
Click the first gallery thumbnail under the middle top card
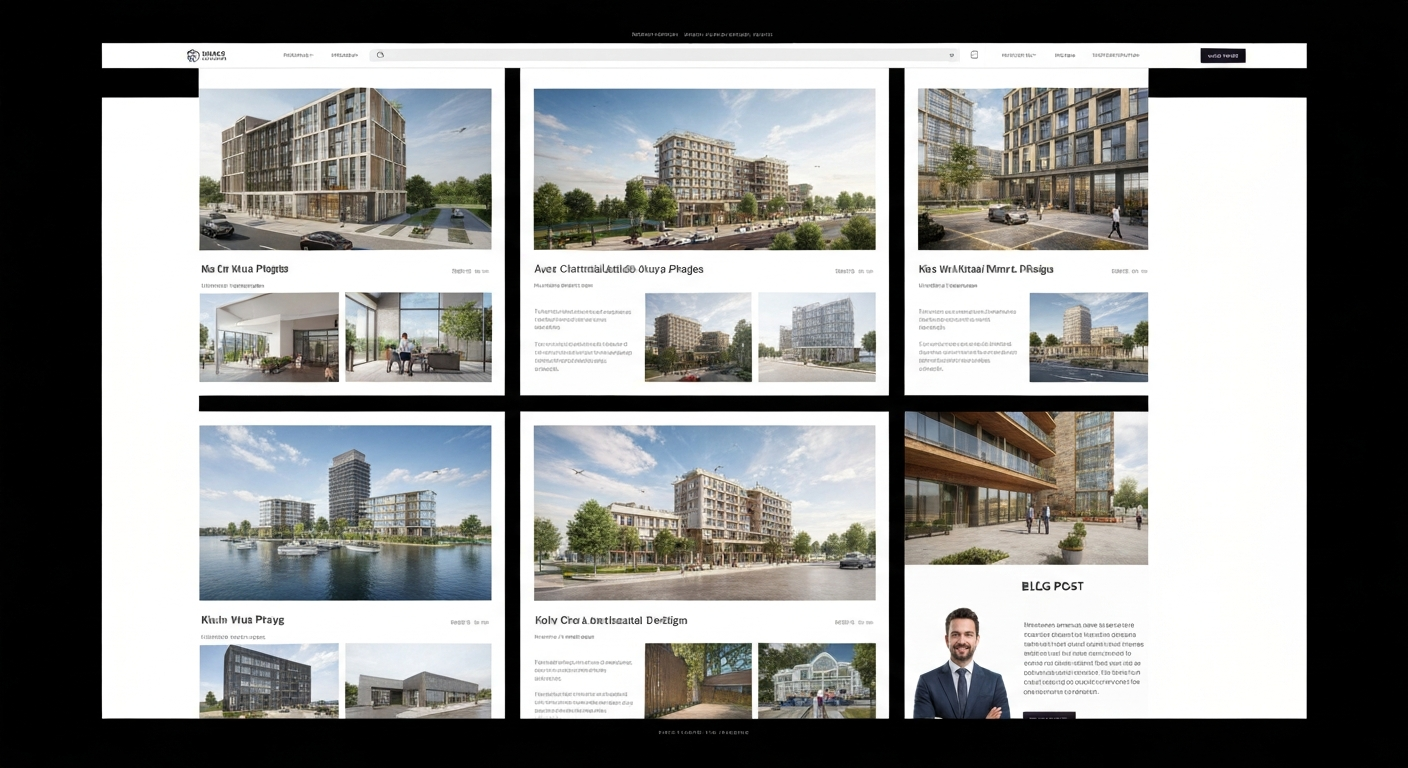coord(698,337)
